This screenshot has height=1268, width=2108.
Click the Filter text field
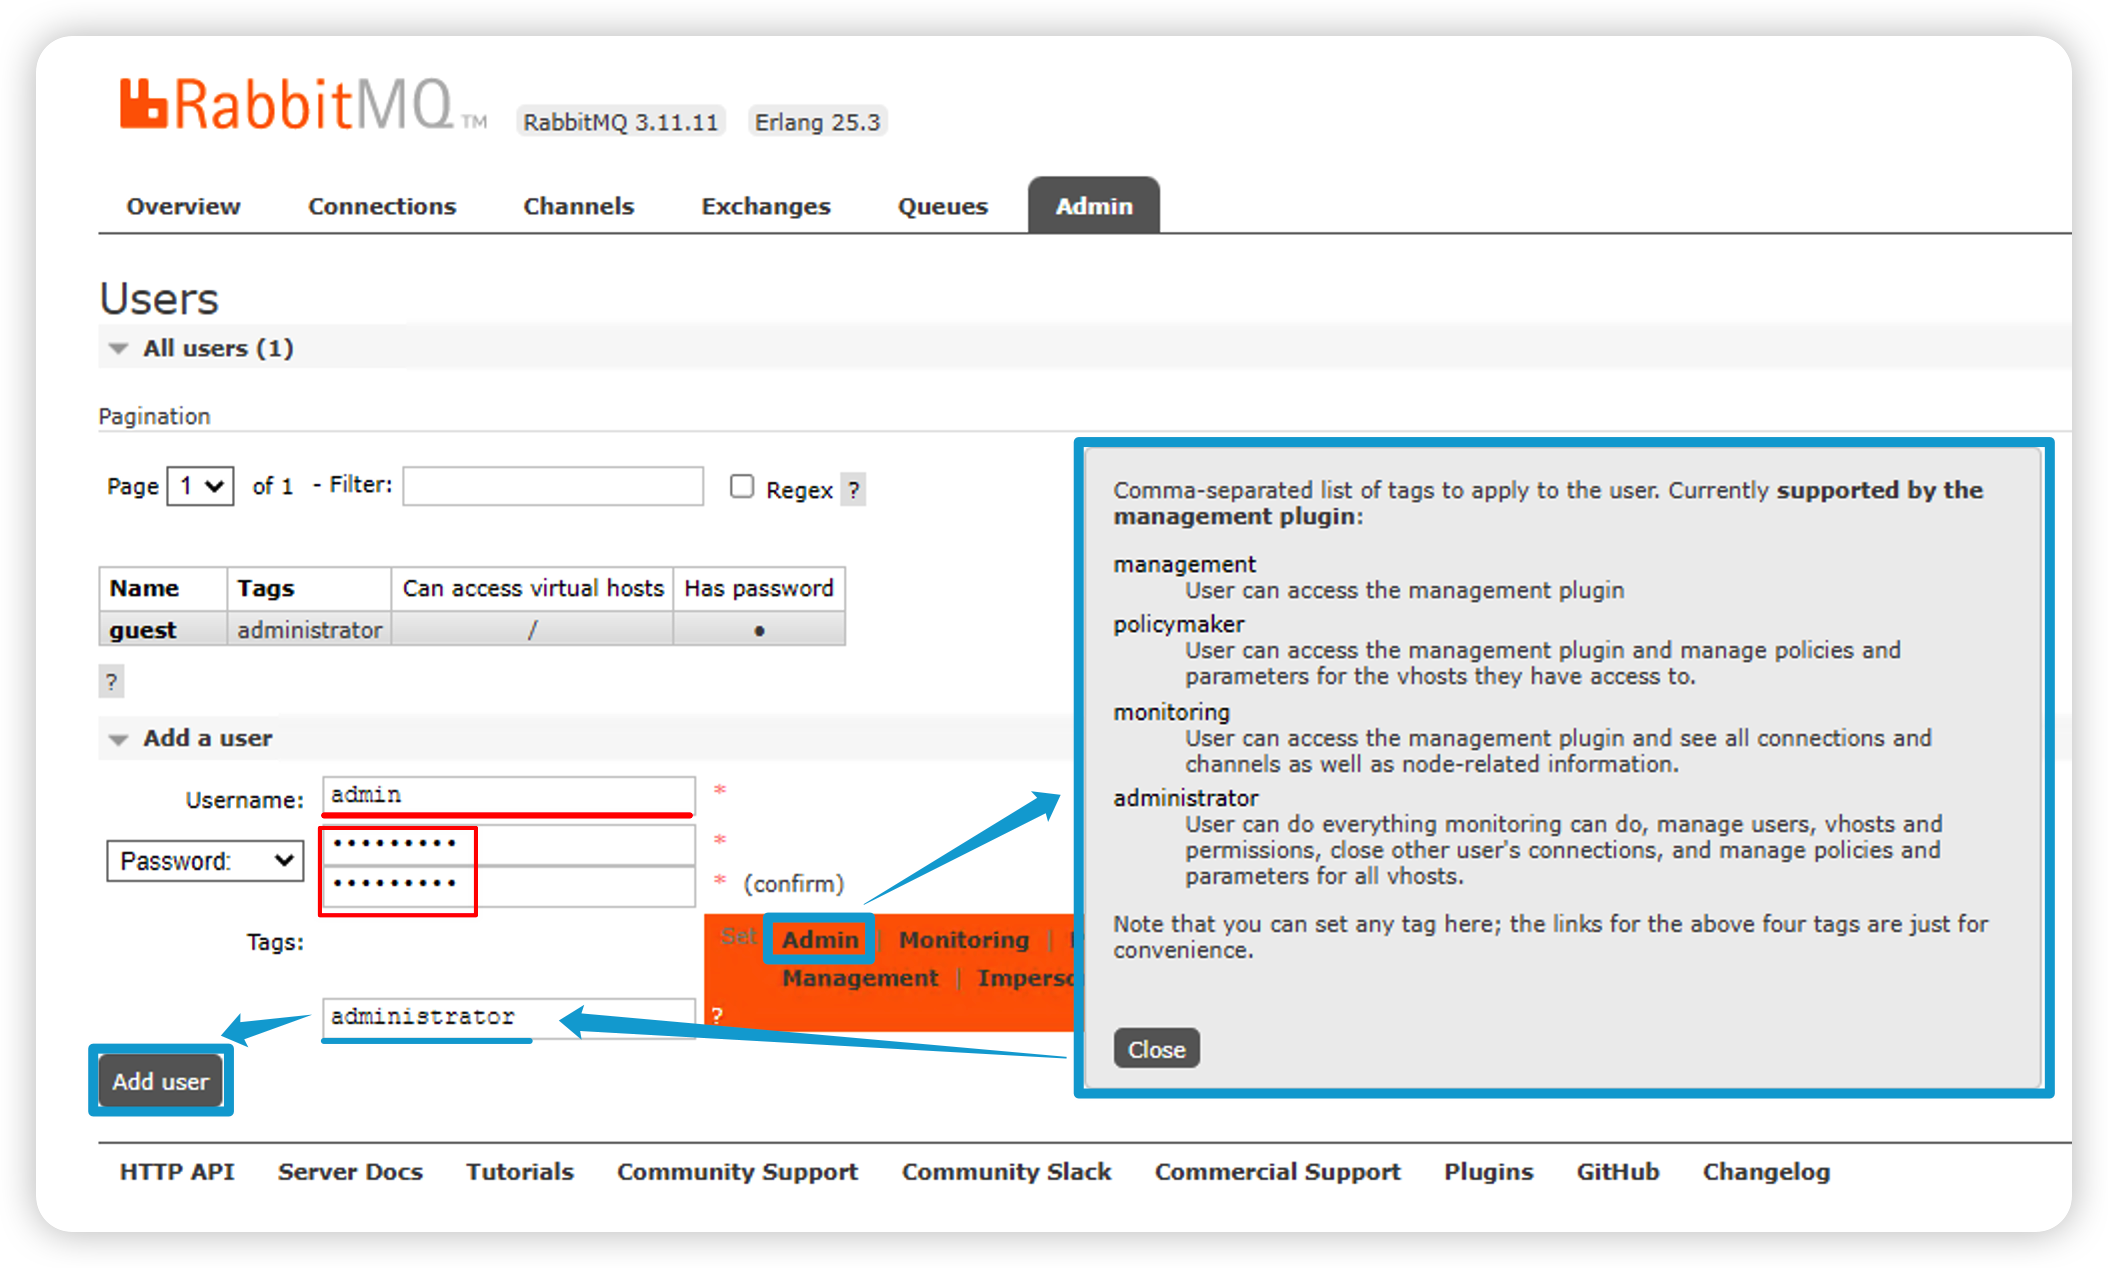coord(553,486)
